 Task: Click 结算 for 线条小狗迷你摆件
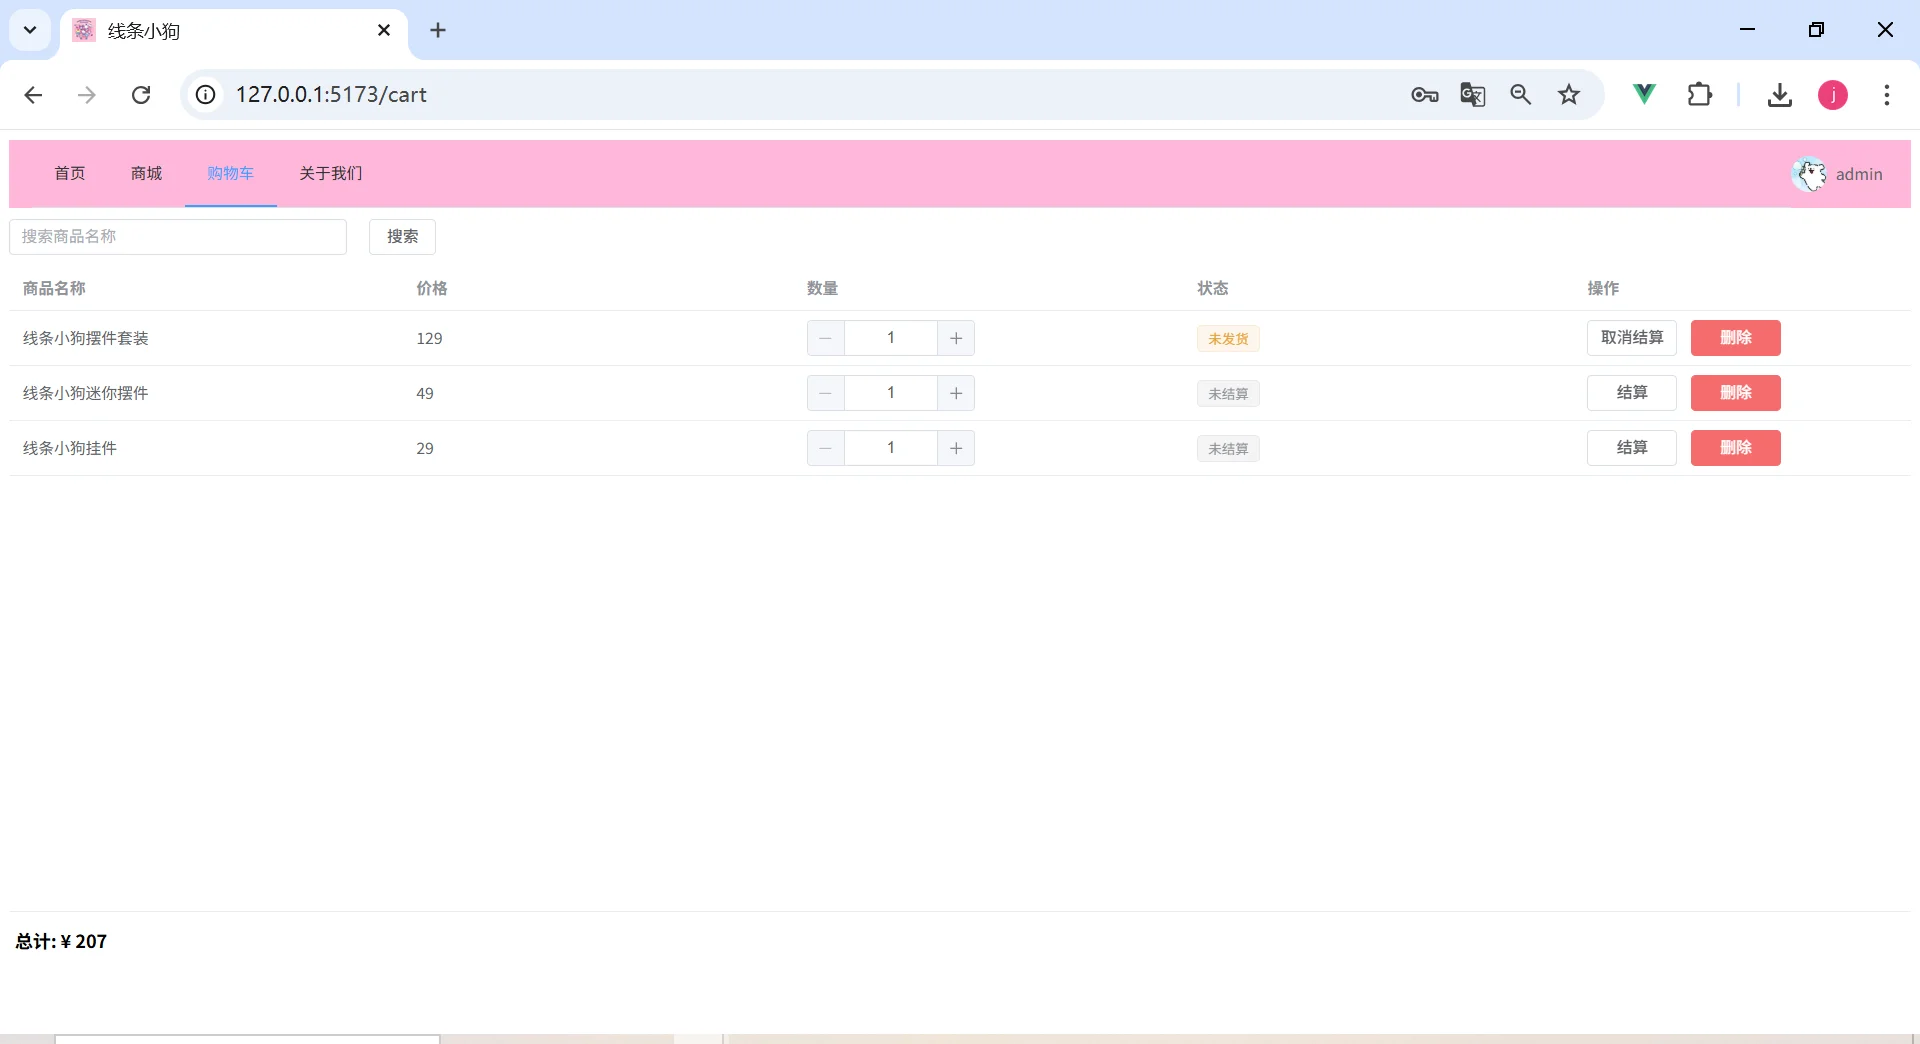pos(1632,393)
